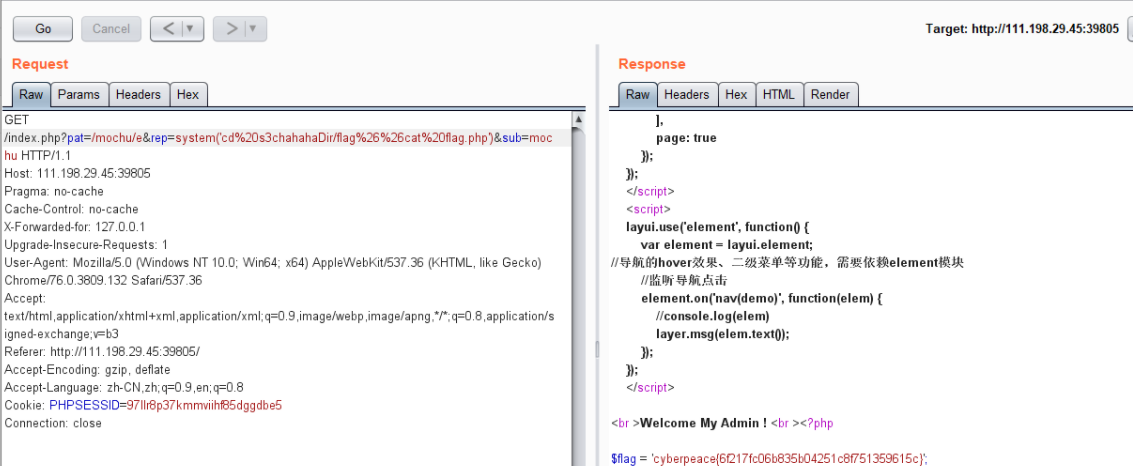Click the Cache-Control: no-cache line
The width and height of the screenshot is (1133, 466).
tap(71, 209)
